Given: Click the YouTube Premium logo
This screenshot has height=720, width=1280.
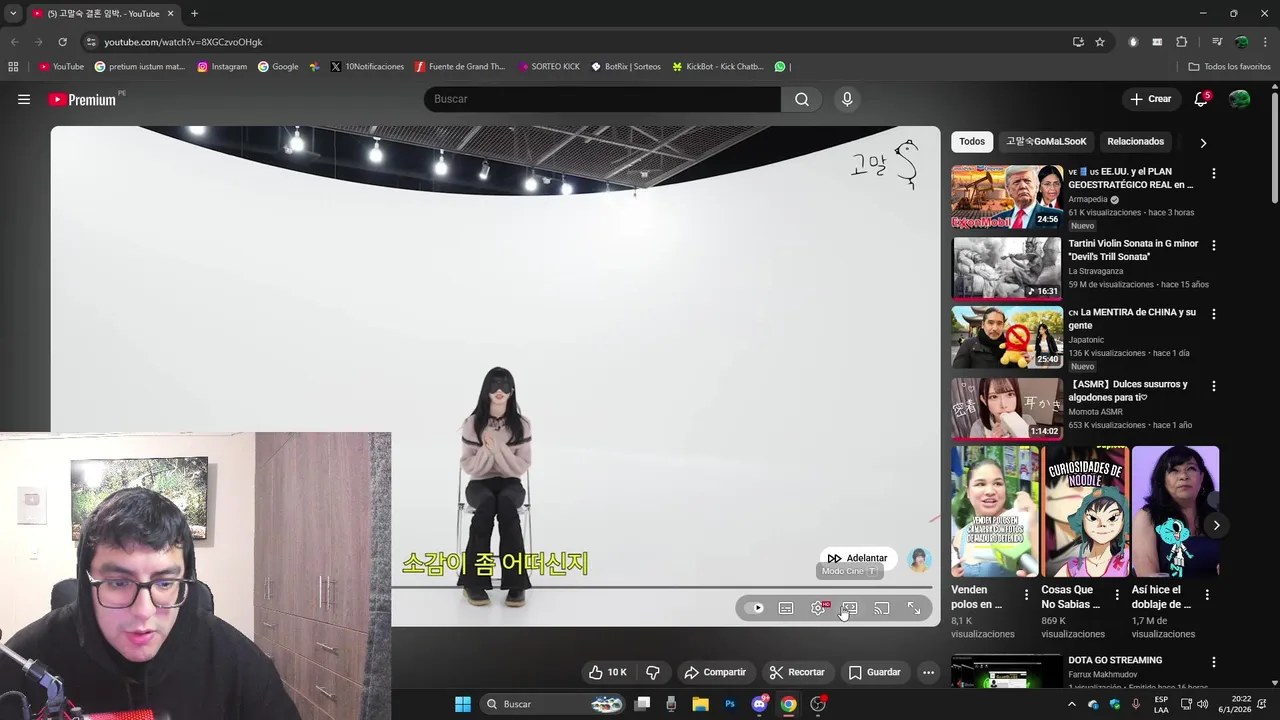Looking at the screenshot, I should pos(82,99).
